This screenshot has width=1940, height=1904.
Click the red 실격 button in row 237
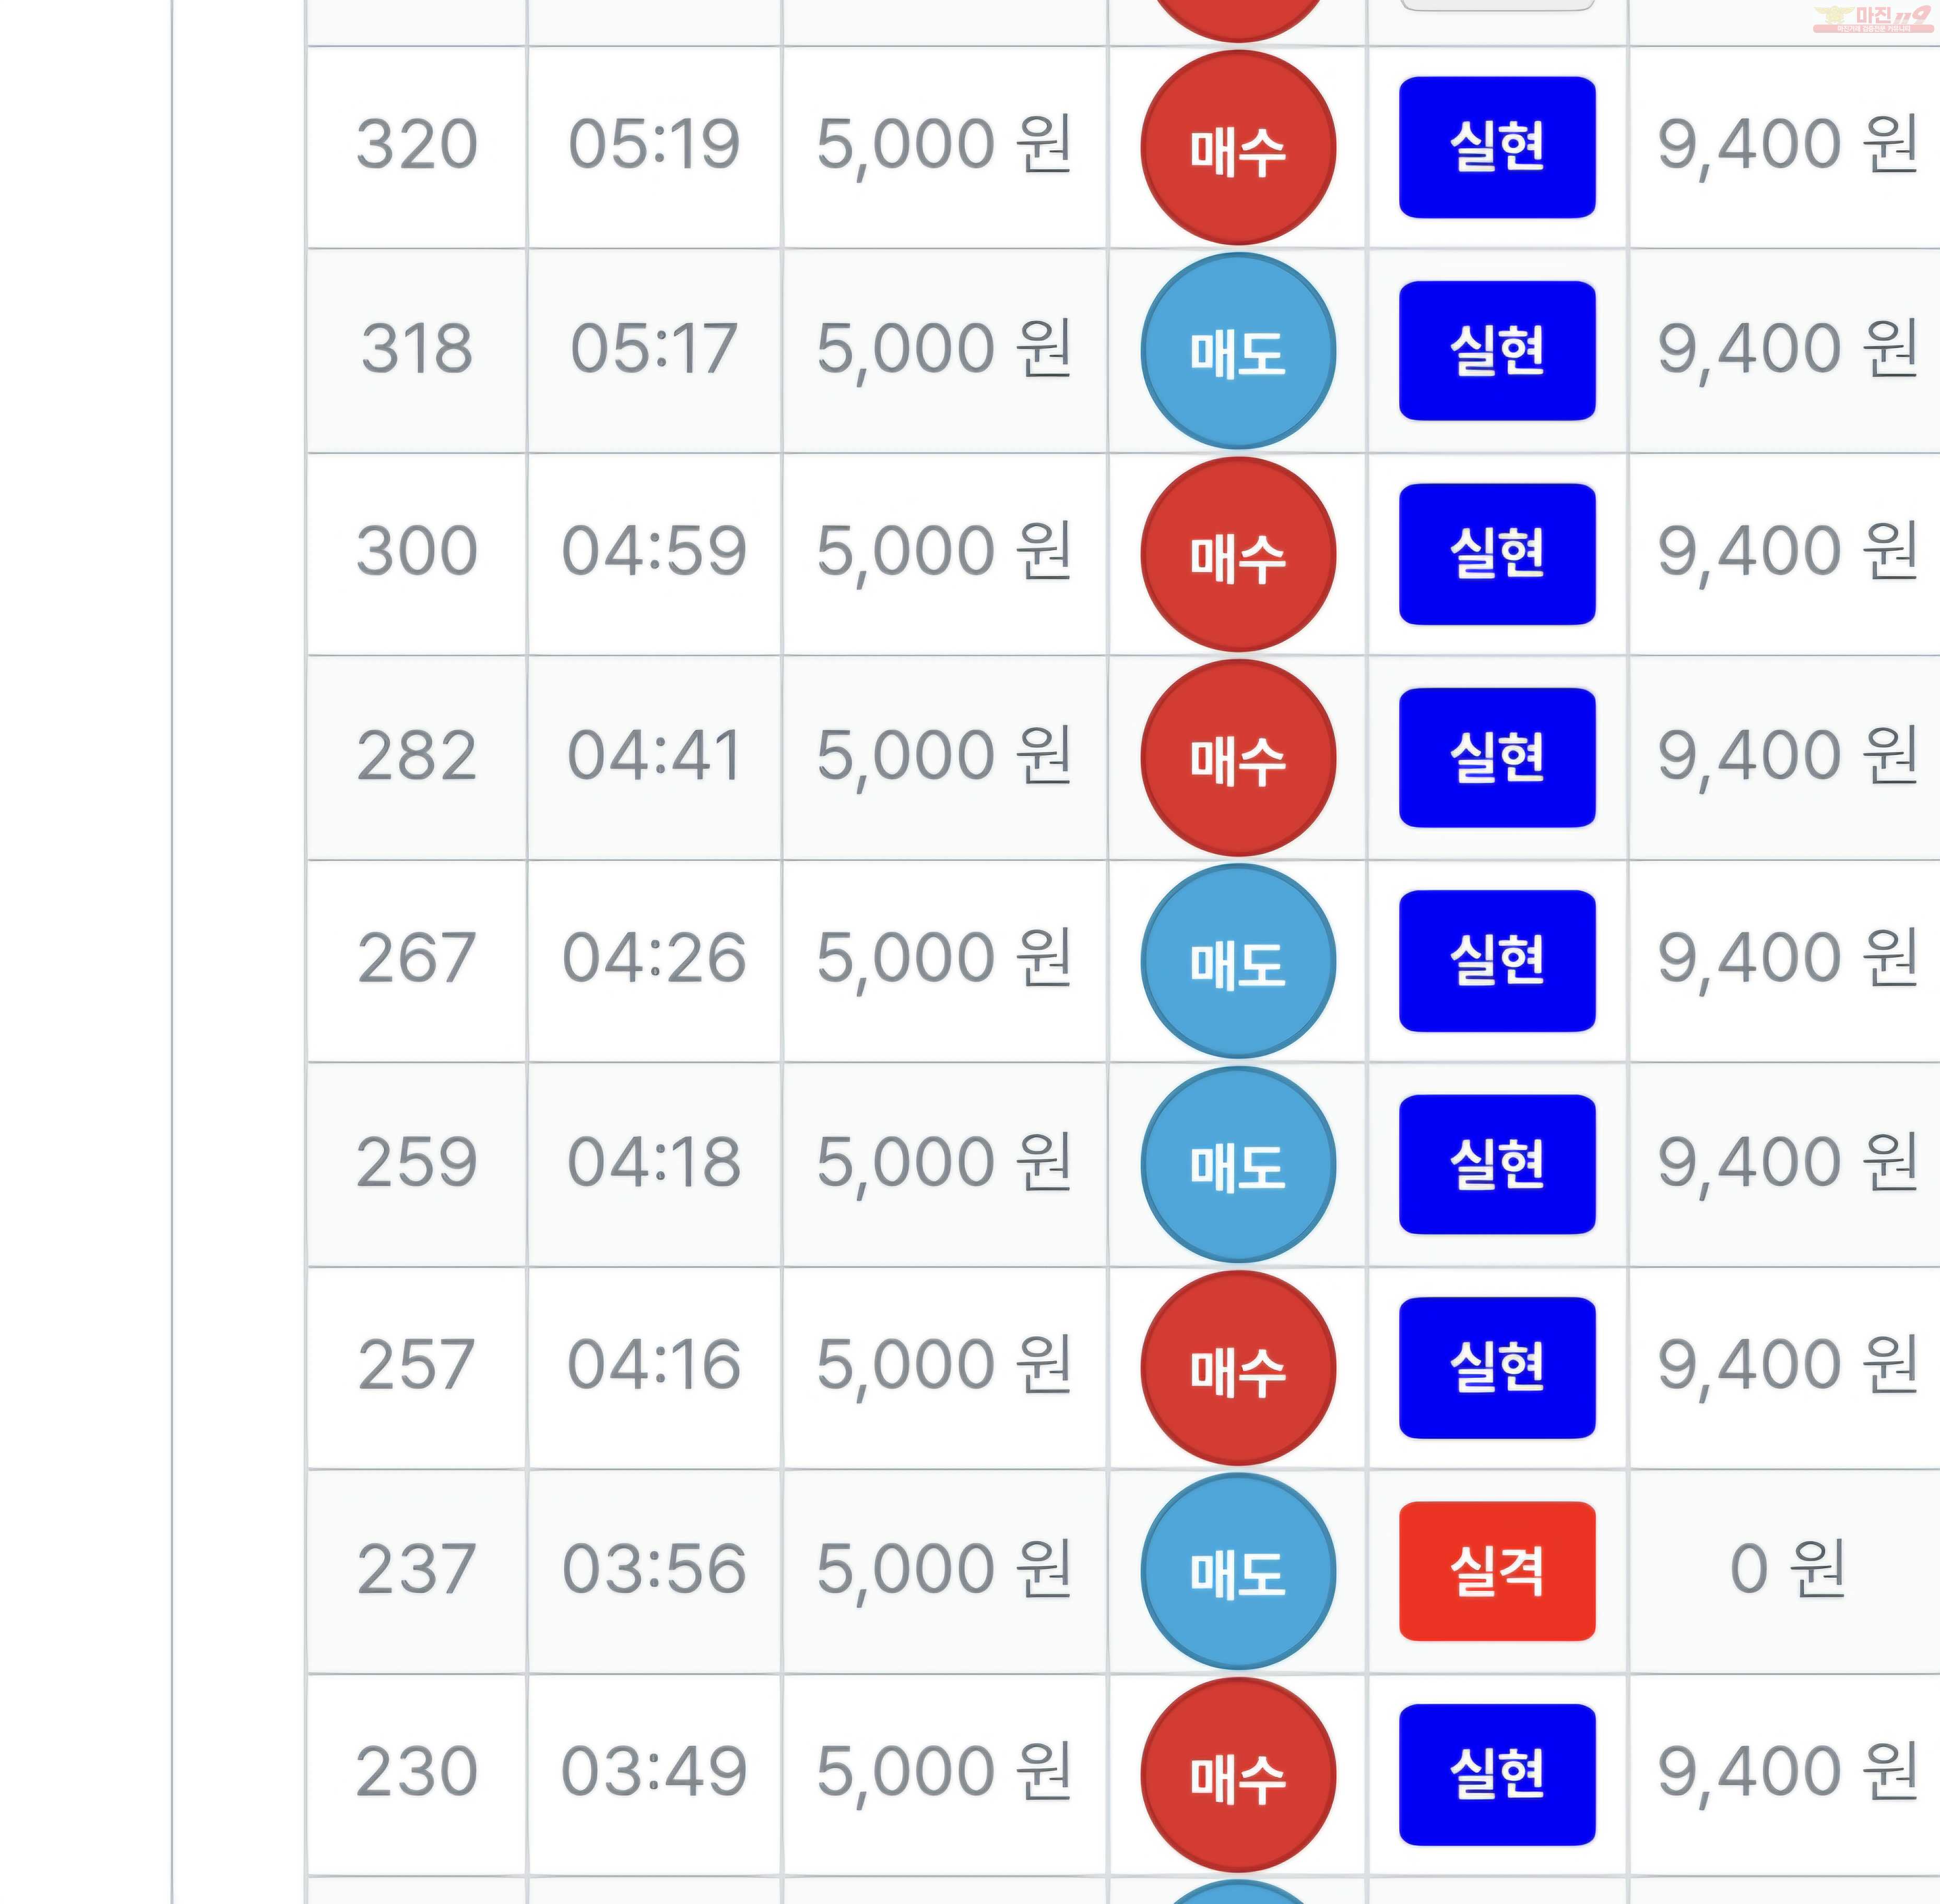tap(1497, 1571)
